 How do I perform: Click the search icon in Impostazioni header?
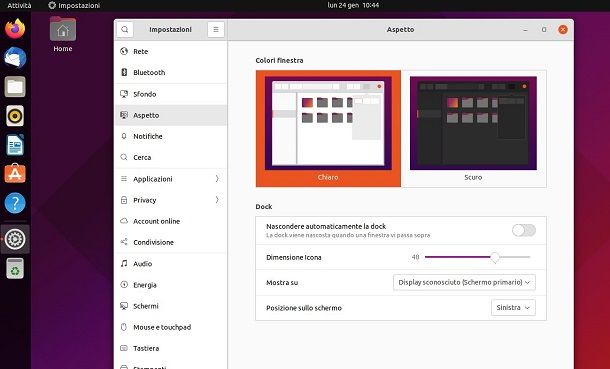coord(124,30)
